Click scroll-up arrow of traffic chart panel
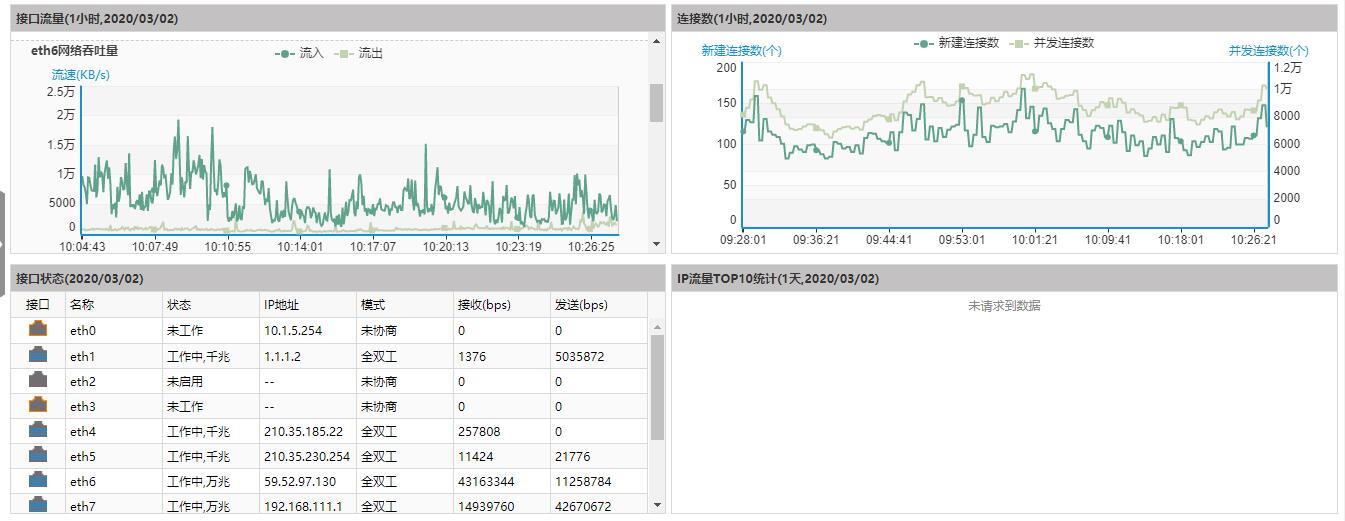This screenshot has height=521, width=1345. click(656, 41)
